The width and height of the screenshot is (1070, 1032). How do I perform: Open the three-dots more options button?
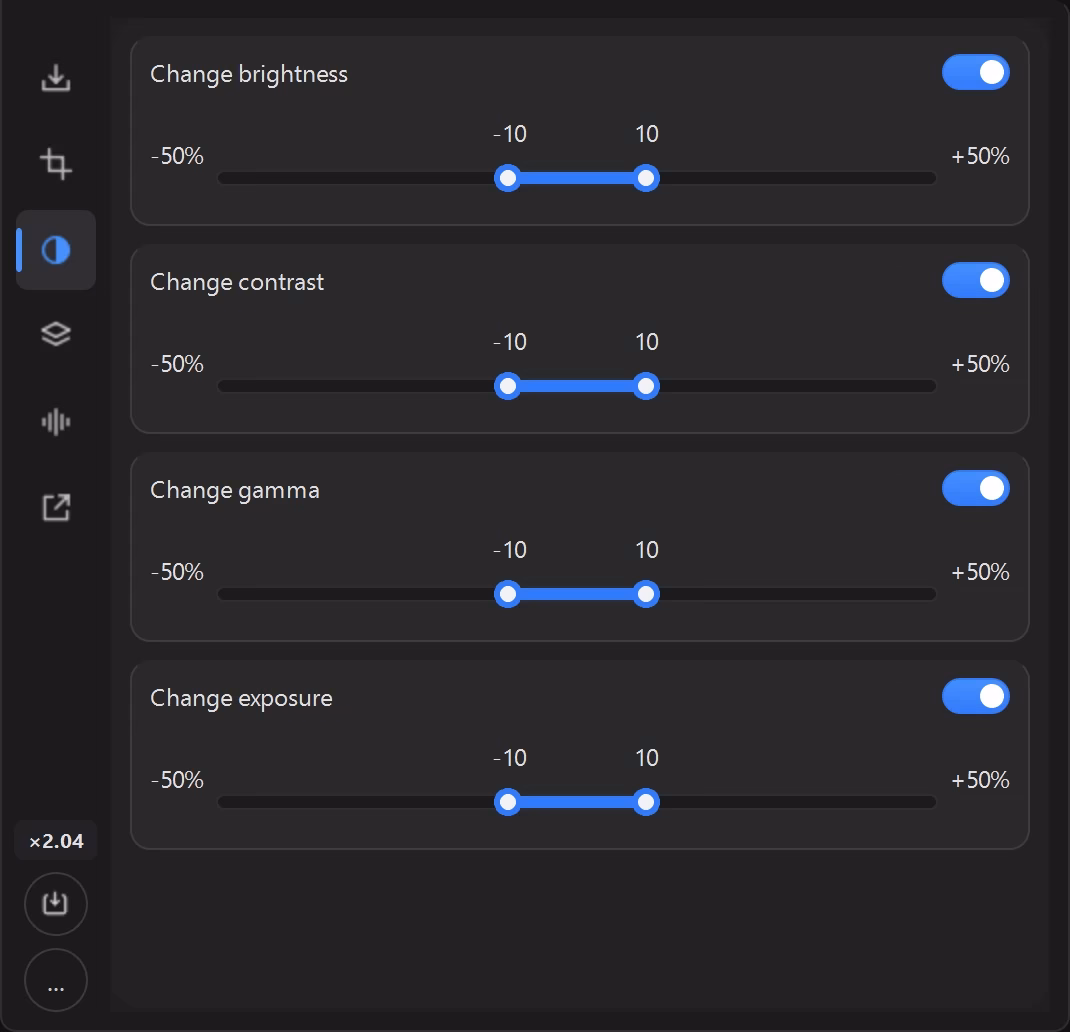pyautogui.click(x=56, y=980)
